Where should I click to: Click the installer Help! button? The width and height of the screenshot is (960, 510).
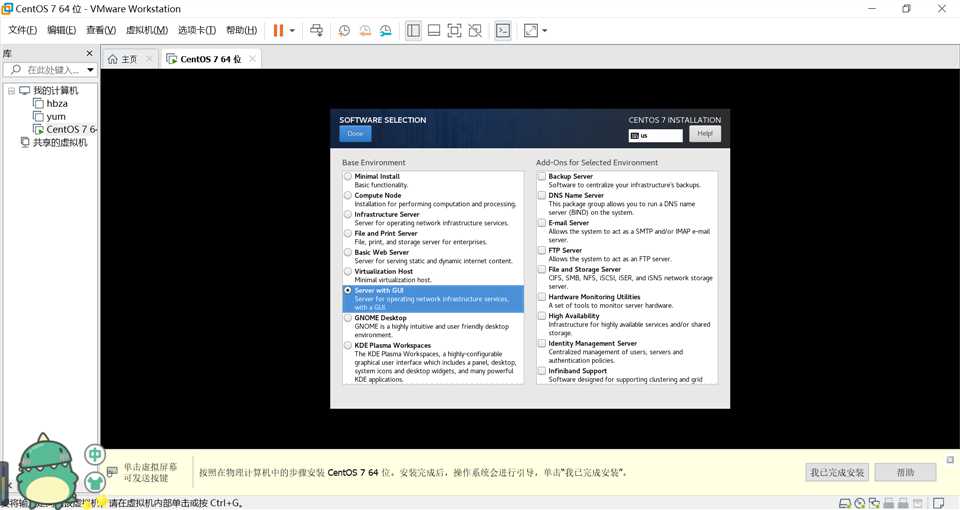(705, 133)
